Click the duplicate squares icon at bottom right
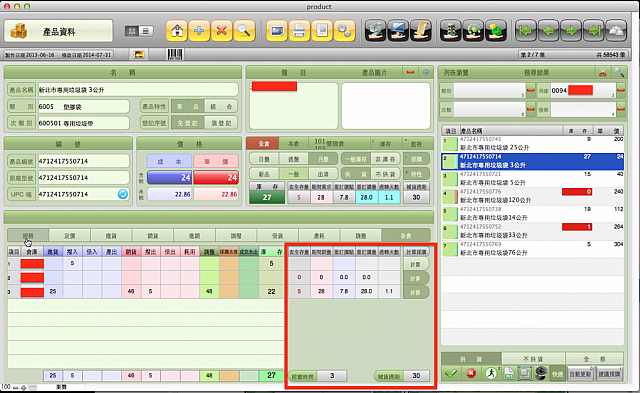 tap(525, 373)
